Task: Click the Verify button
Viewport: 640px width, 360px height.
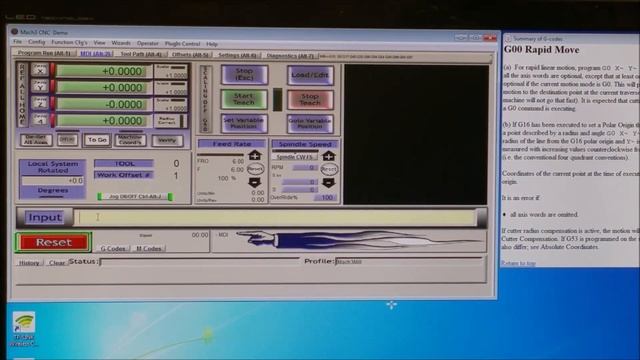Action: click(167, 140)
